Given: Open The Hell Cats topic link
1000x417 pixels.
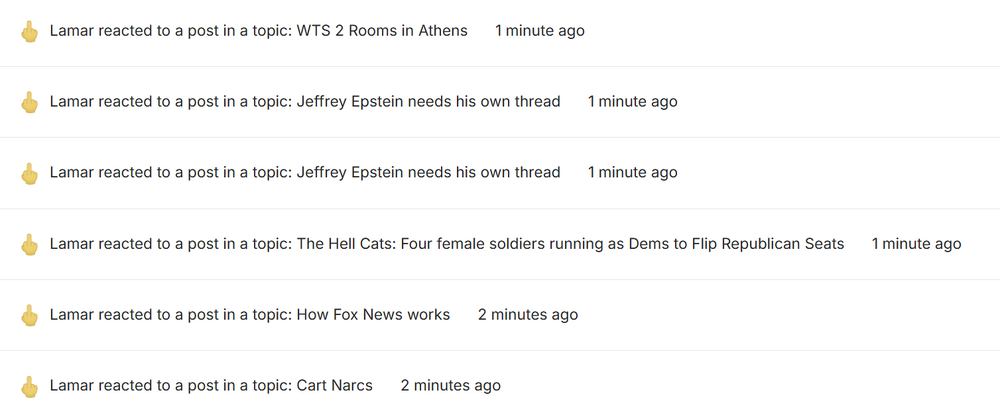Looking at the screenshot, I should tap(570, 244).
